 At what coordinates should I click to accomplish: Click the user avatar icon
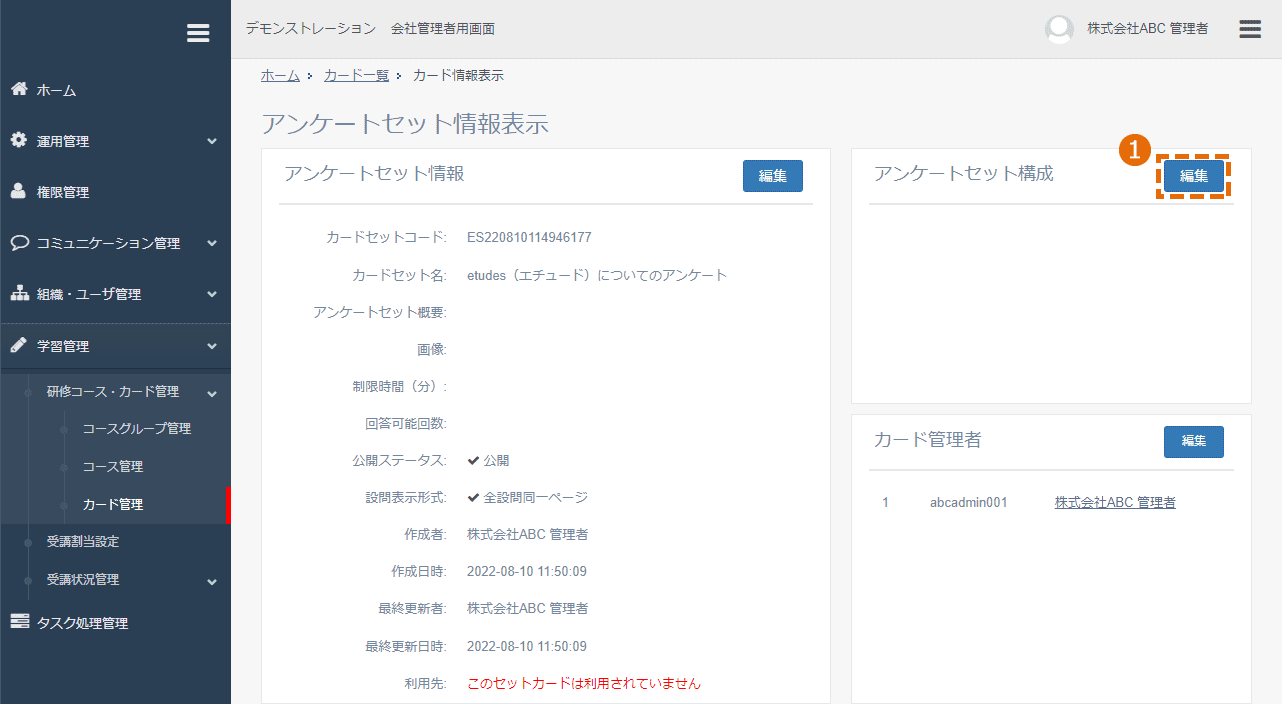1059,29
